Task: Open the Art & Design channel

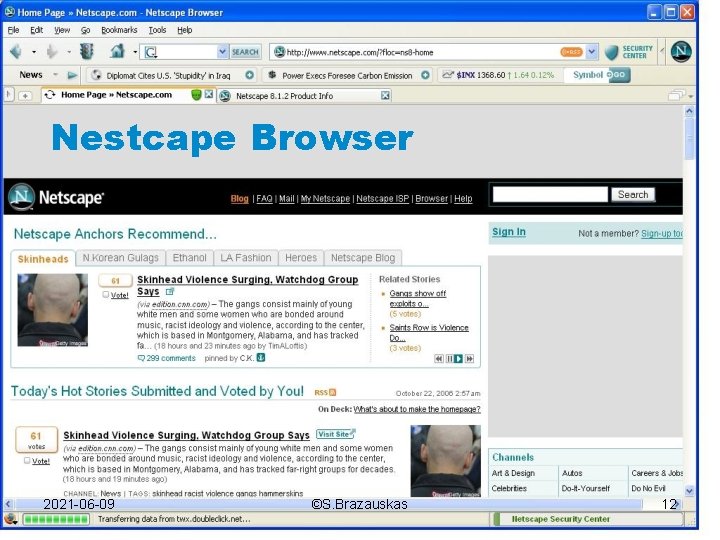Action: tap(513, 473)
